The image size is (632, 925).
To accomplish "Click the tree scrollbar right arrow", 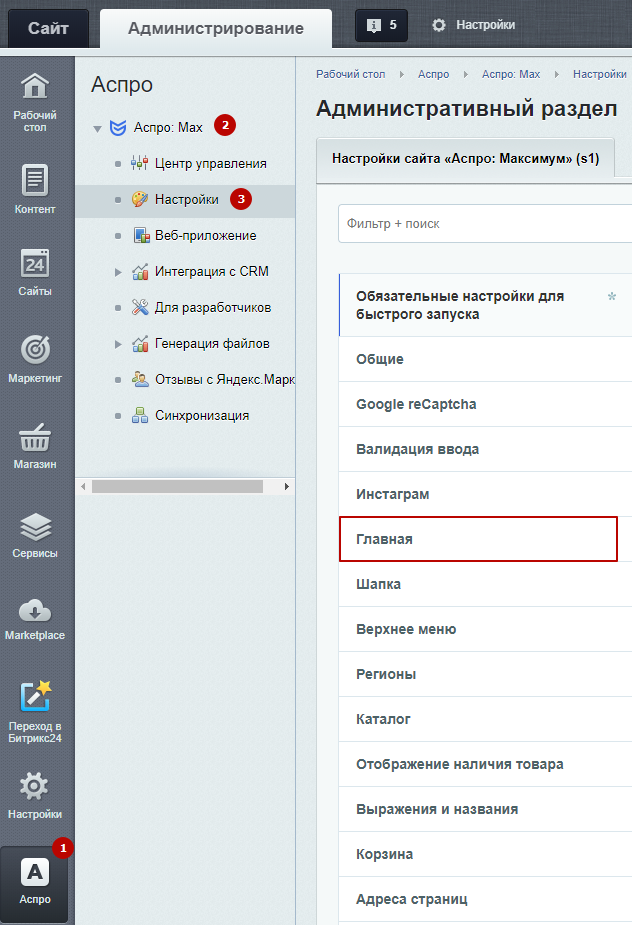I will pyautogui.click(x=286, y=487).
